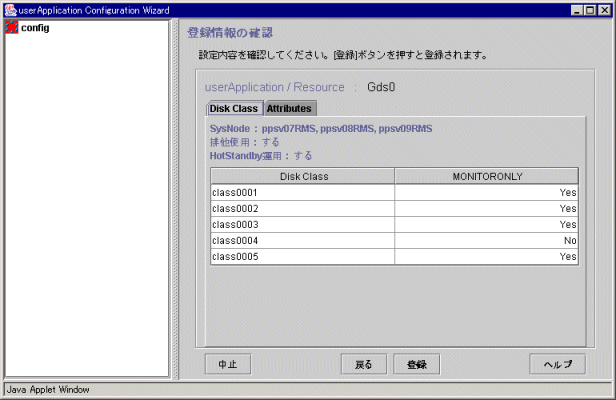
Task: Click the Java application icon in title bar
Action: point(10,9)
